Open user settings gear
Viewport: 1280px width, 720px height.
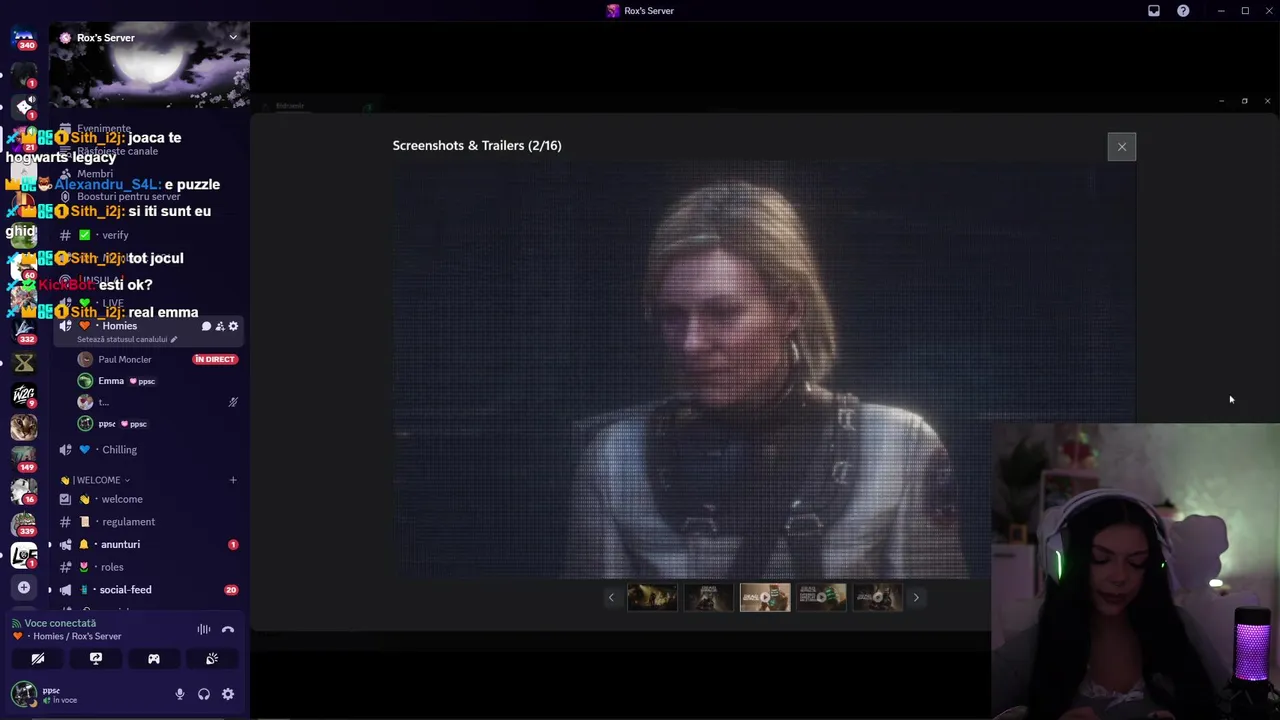click(x=228, y=694)
